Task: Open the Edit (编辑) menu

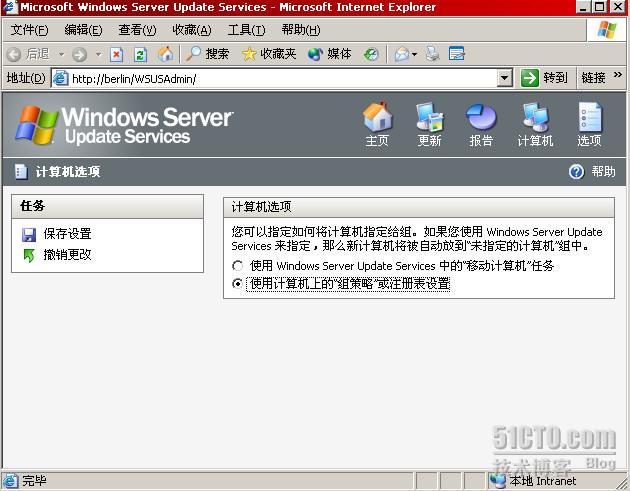Action: tap(84, 30)
